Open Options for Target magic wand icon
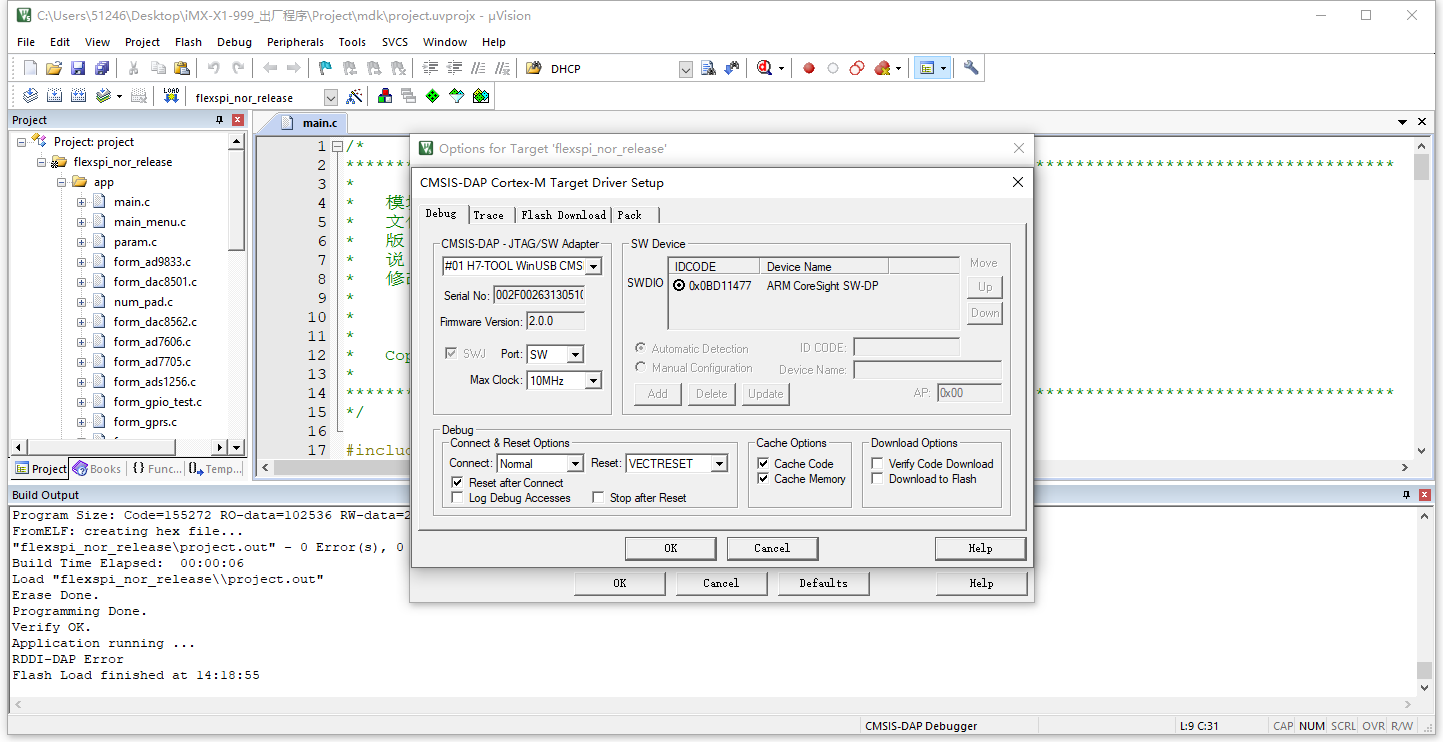Screen dimensions: 1443x742 tap(353, 96)
